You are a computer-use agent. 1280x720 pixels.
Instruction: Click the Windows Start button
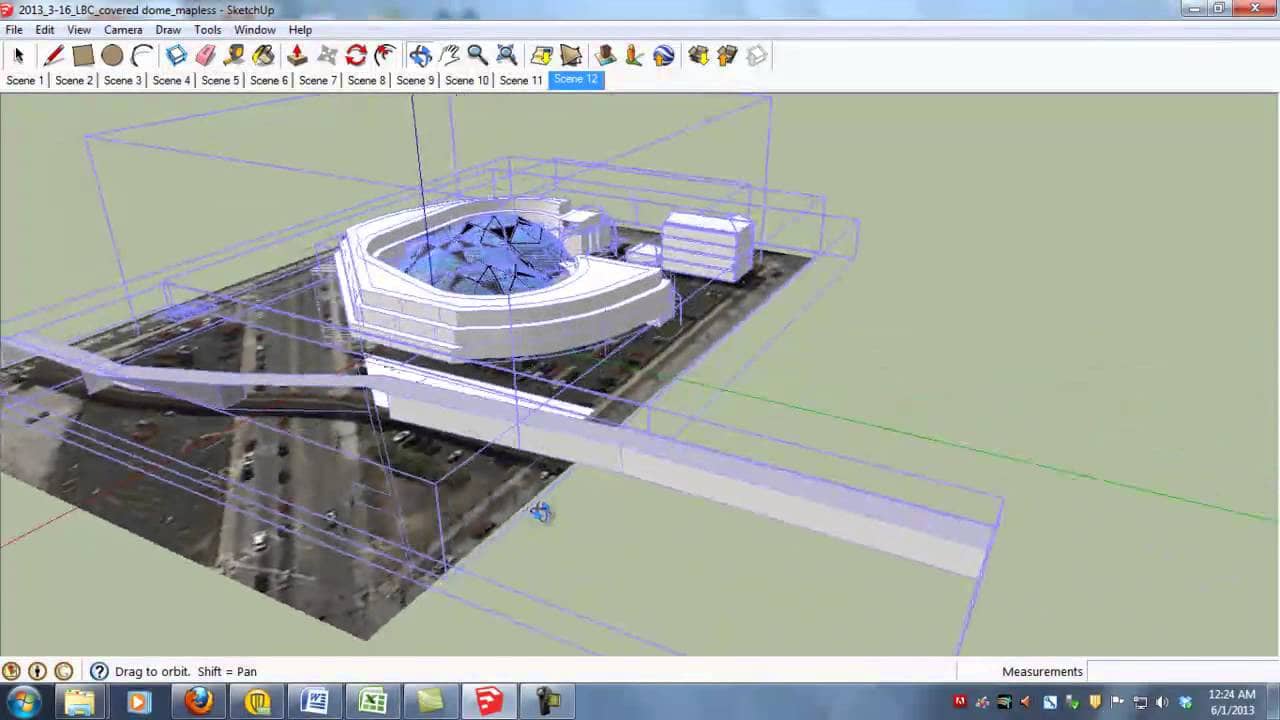coord(23,701)
